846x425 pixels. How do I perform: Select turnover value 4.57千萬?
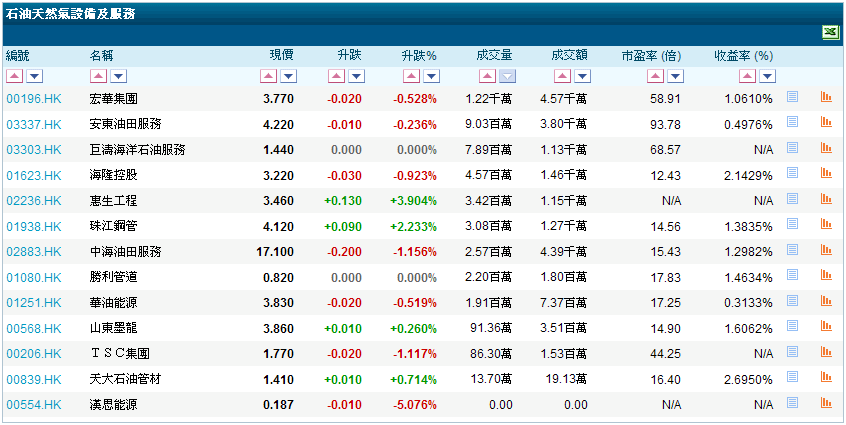point(564,99)
